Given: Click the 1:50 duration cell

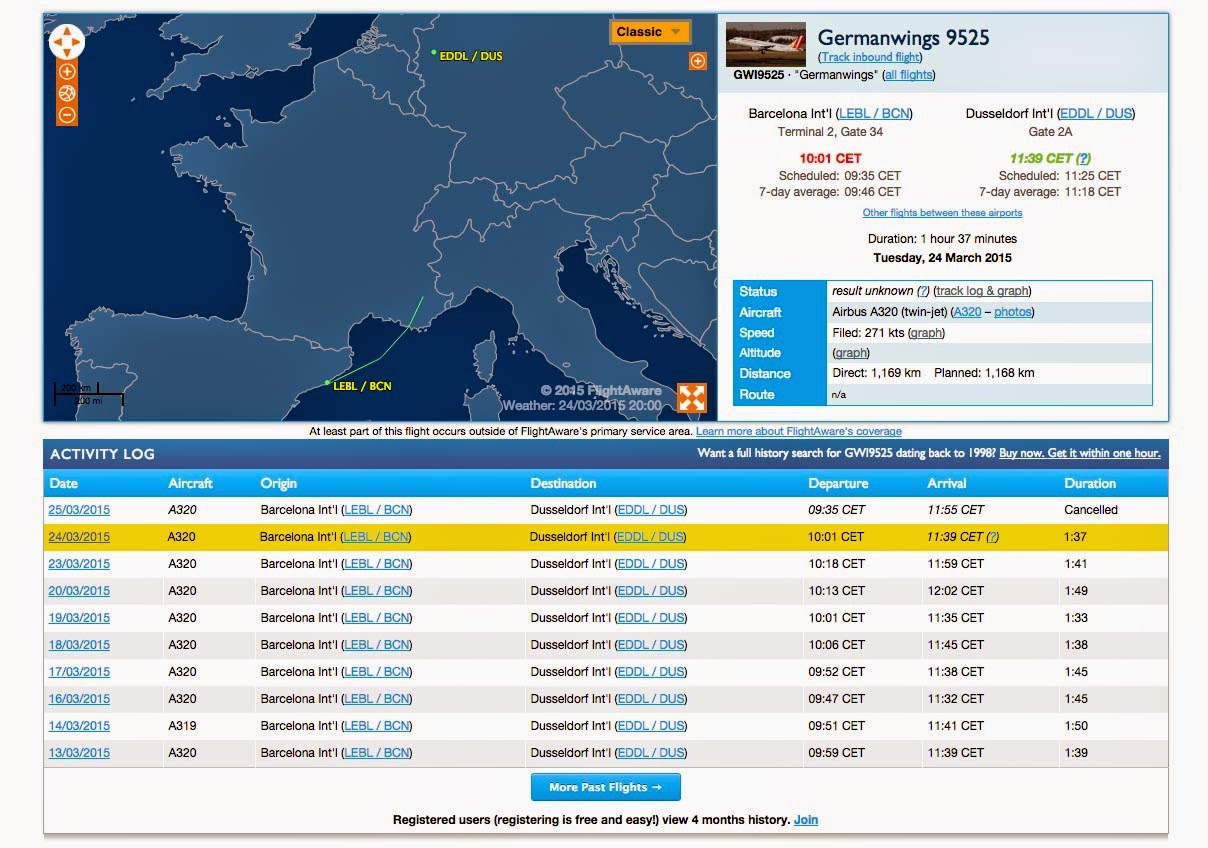Looking at the screenshot, I should point(1076,726).
